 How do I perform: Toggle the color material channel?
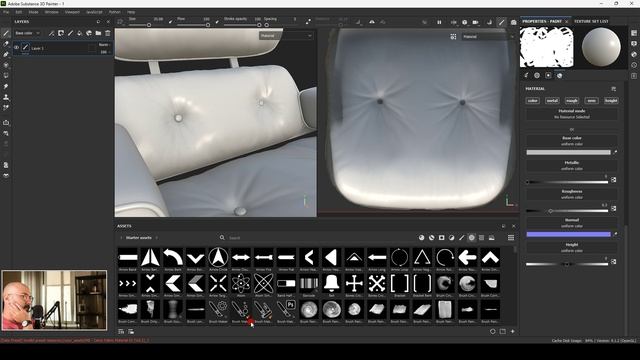pyautogui.click(x=533, y=100)
